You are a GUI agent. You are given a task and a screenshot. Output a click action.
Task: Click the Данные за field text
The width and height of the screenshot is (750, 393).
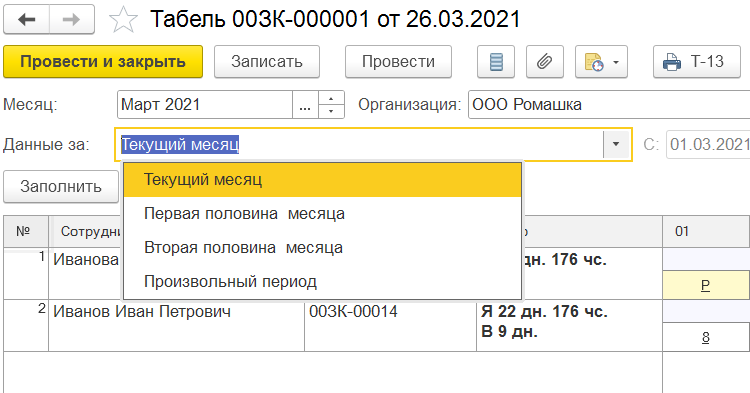tap(180, 144)
